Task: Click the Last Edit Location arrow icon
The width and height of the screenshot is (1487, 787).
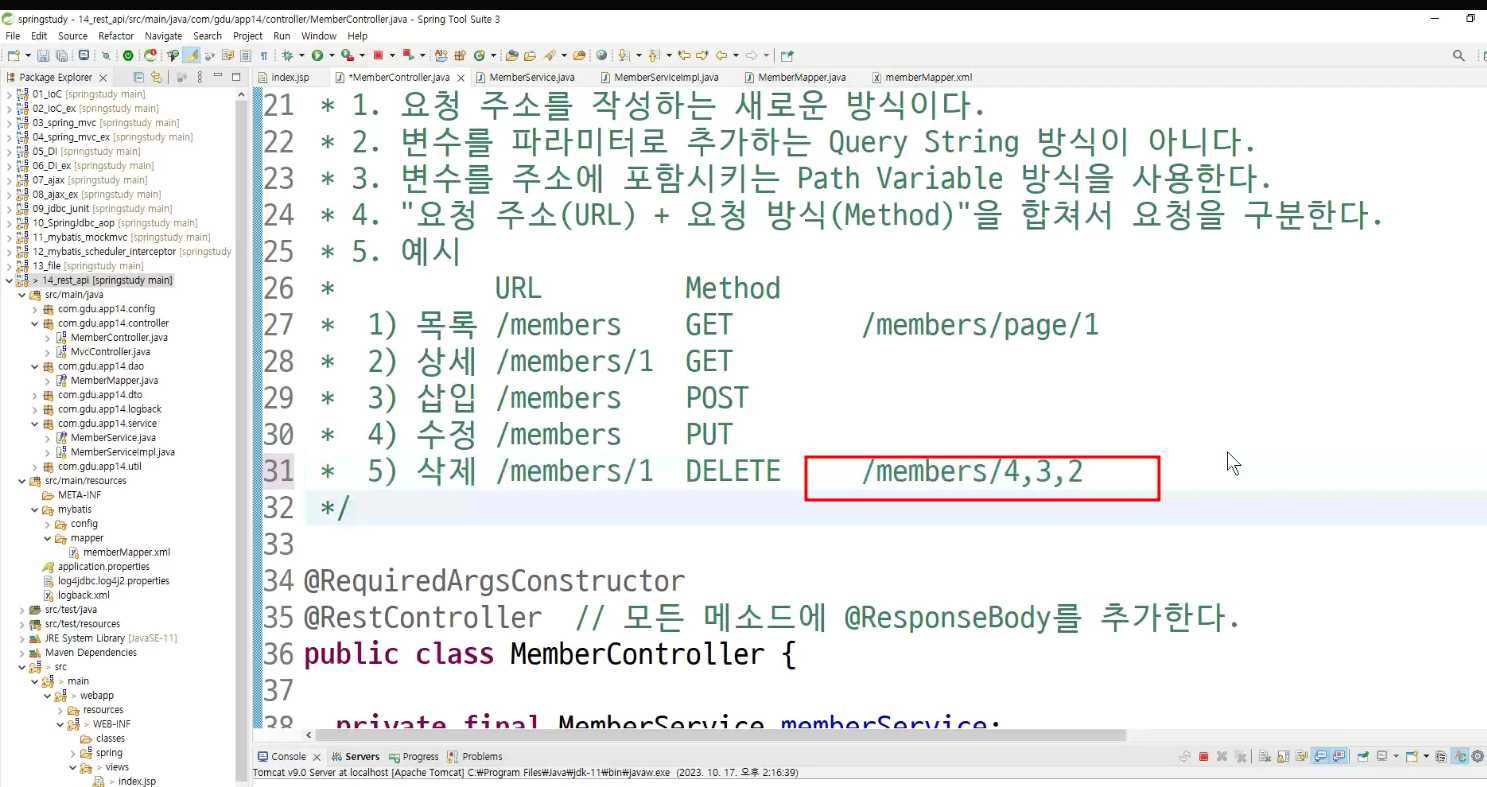Action: point(683,55)
